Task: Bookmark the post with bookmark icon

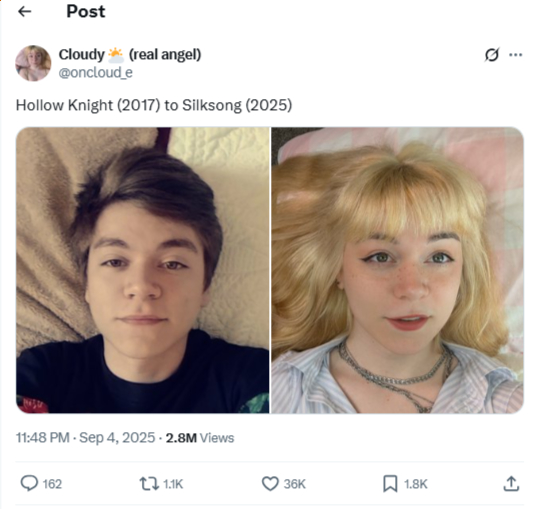Action: pos(390,484)
